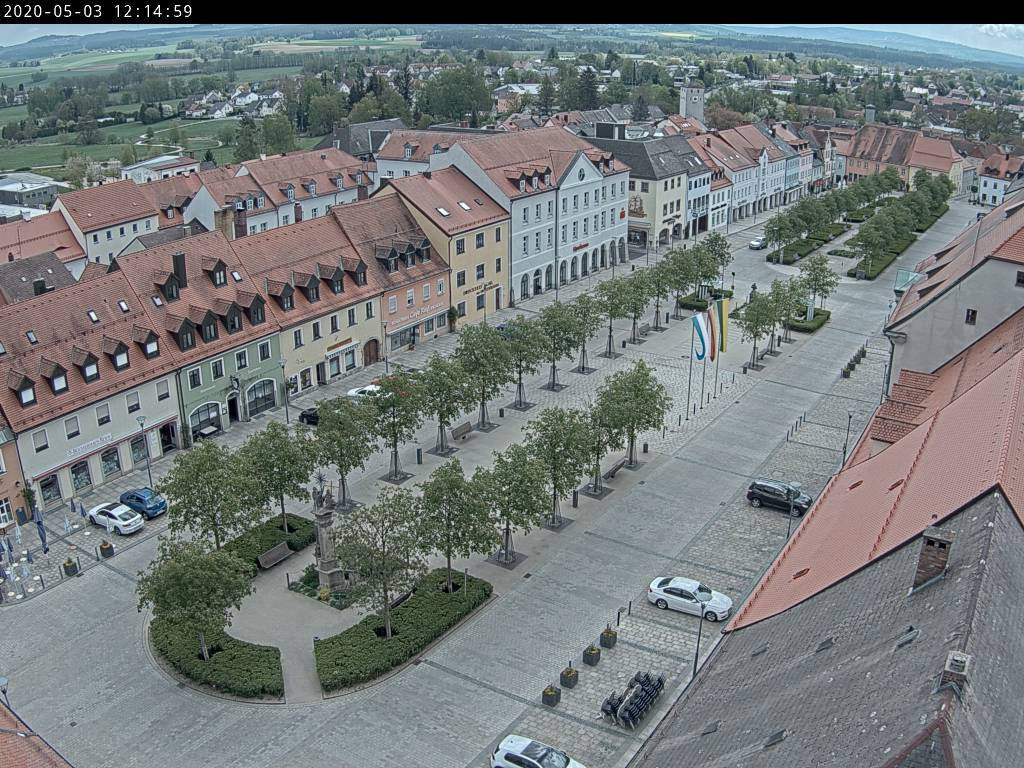The width and height of the screenshot is (1024, 768).
Task: Click the timestamp text 2020-05-03 12:14:59
Action: [x=97, y=11]
